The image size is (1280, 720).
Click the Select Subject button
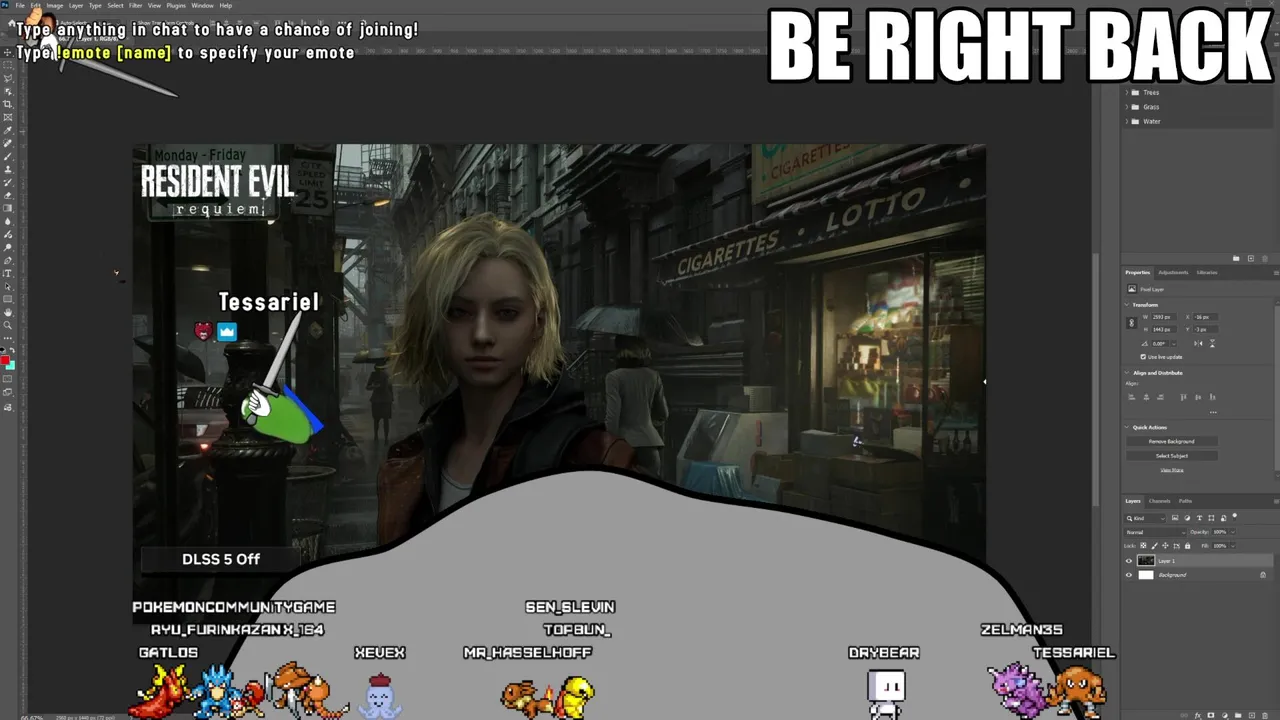point(1172,456)
